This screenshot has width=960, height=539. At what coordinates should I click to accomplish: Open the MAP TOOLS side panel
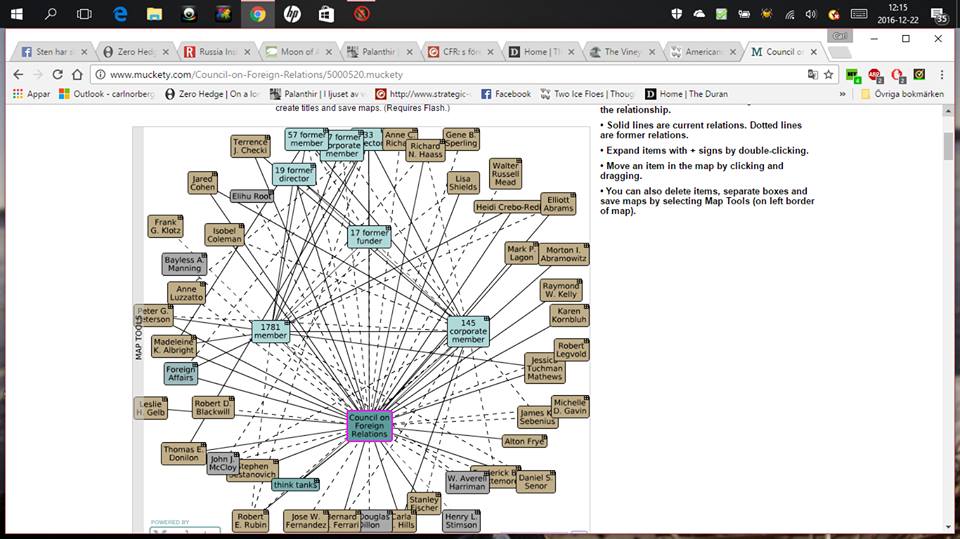pos(140,331)
